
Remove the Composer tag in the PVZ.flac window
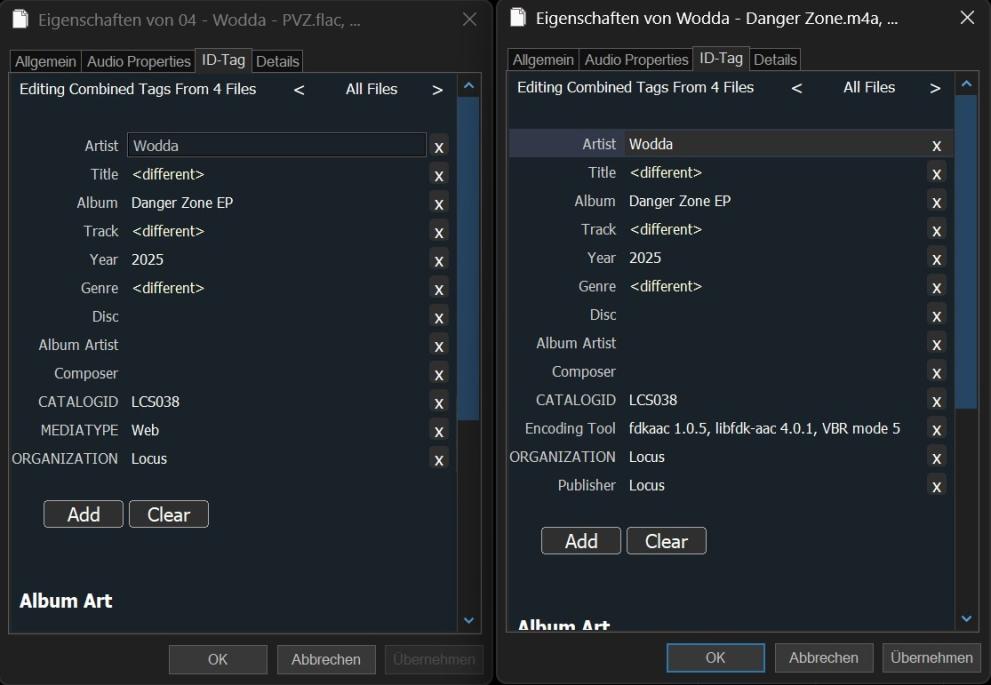coord(438,374)
